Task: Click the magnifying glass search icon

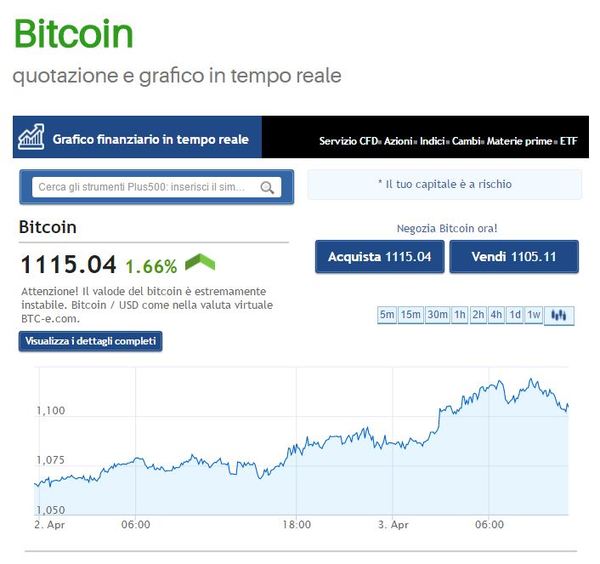Action: [267, 187]
